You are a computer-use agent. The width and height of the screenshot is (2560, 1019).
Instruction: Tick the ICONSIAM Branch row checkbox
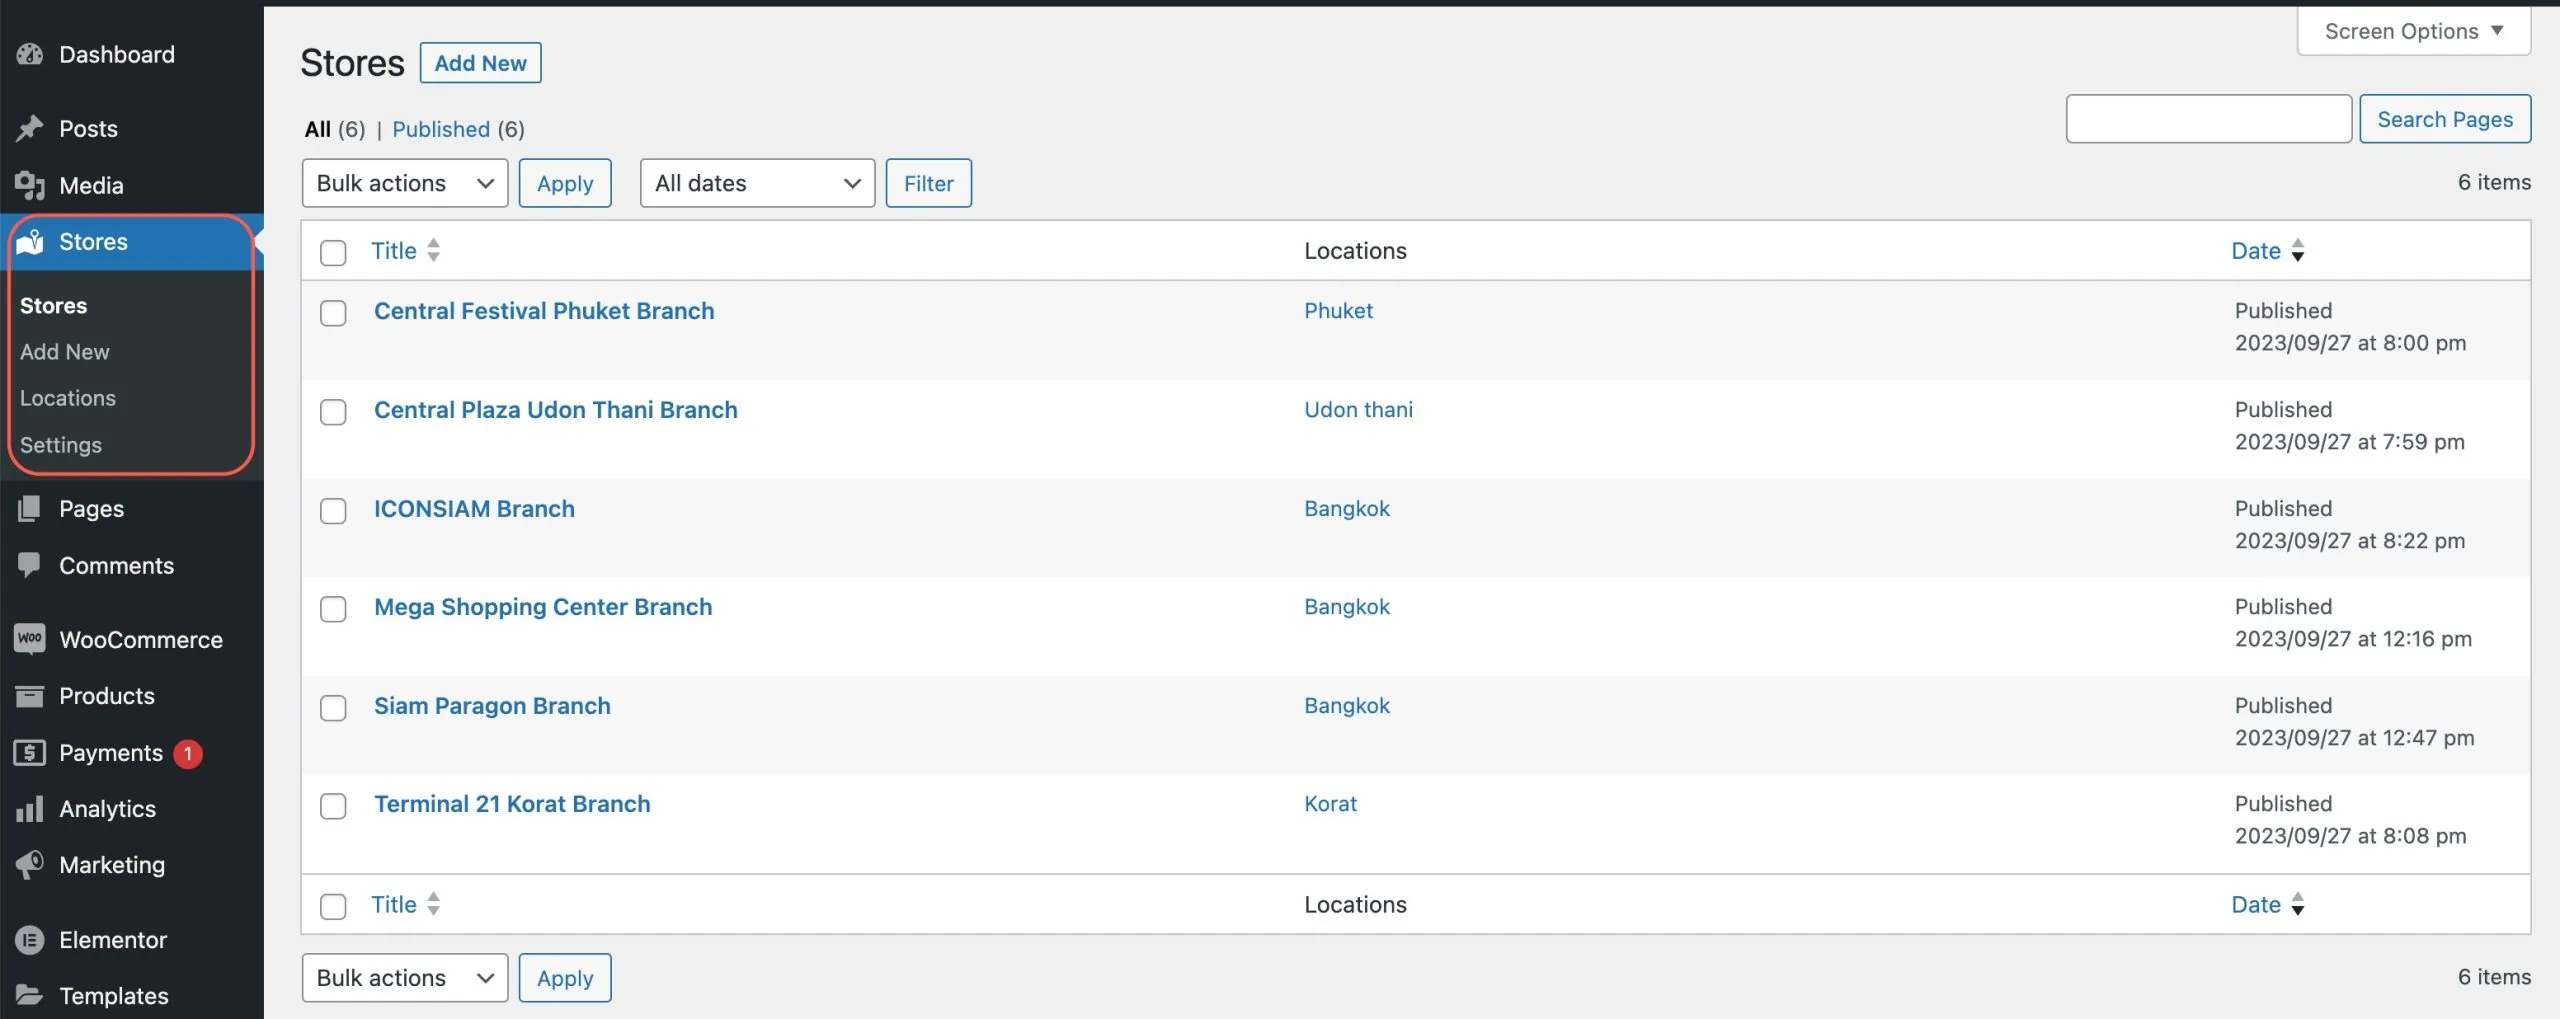pos(333,511)
